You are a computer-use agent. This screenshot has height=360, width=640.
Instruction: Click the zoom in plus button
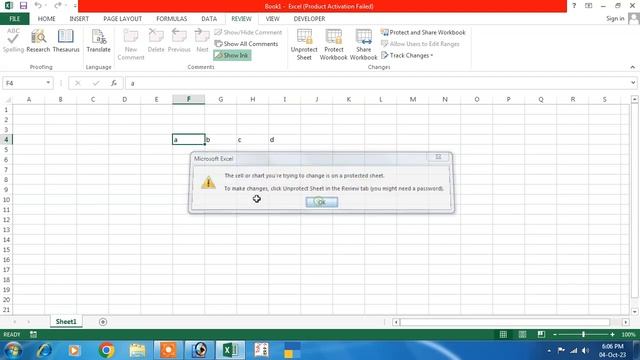[x=612, y=334]
